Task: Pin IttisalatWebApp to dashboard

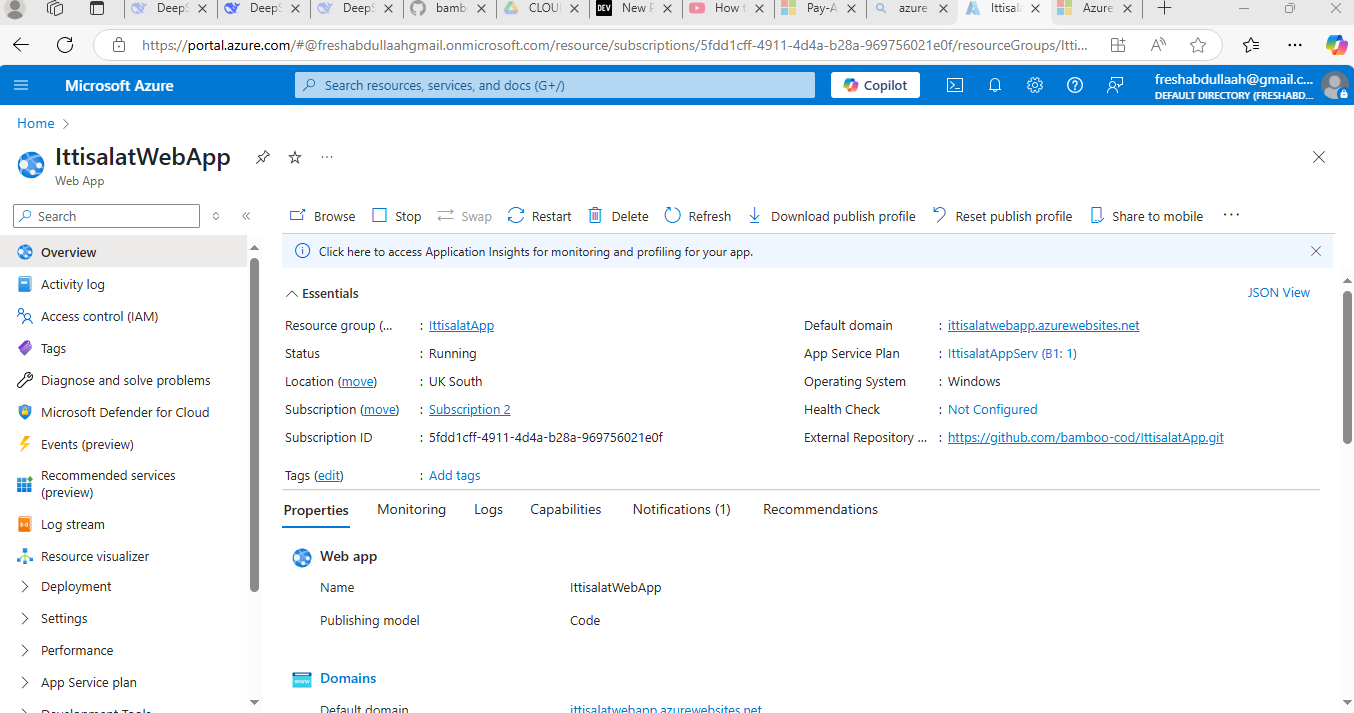Action: 263,157
